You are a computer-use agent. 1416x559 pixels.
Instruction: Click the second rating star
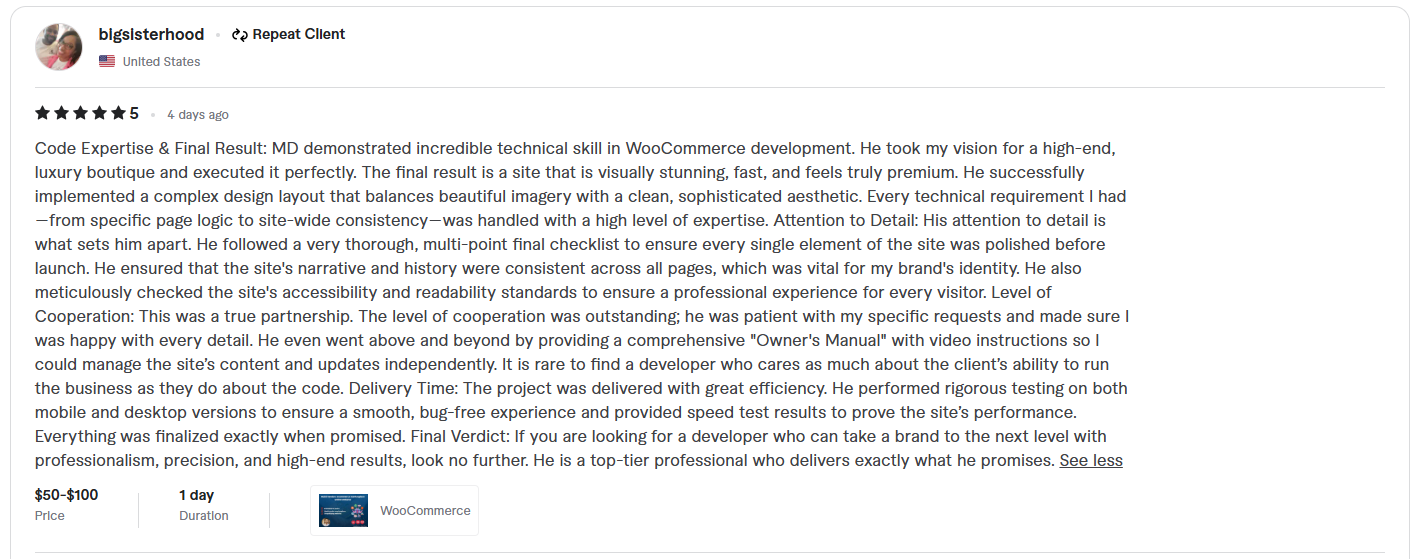click(x=61, y=113)
